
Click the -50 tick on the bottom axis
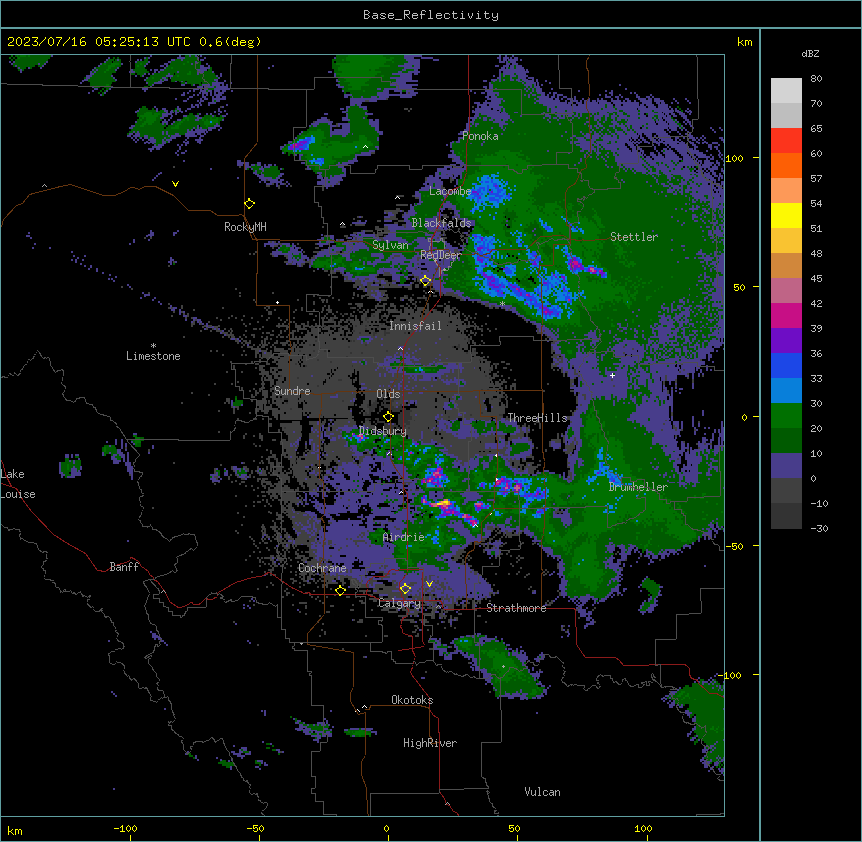click(255, 828)
